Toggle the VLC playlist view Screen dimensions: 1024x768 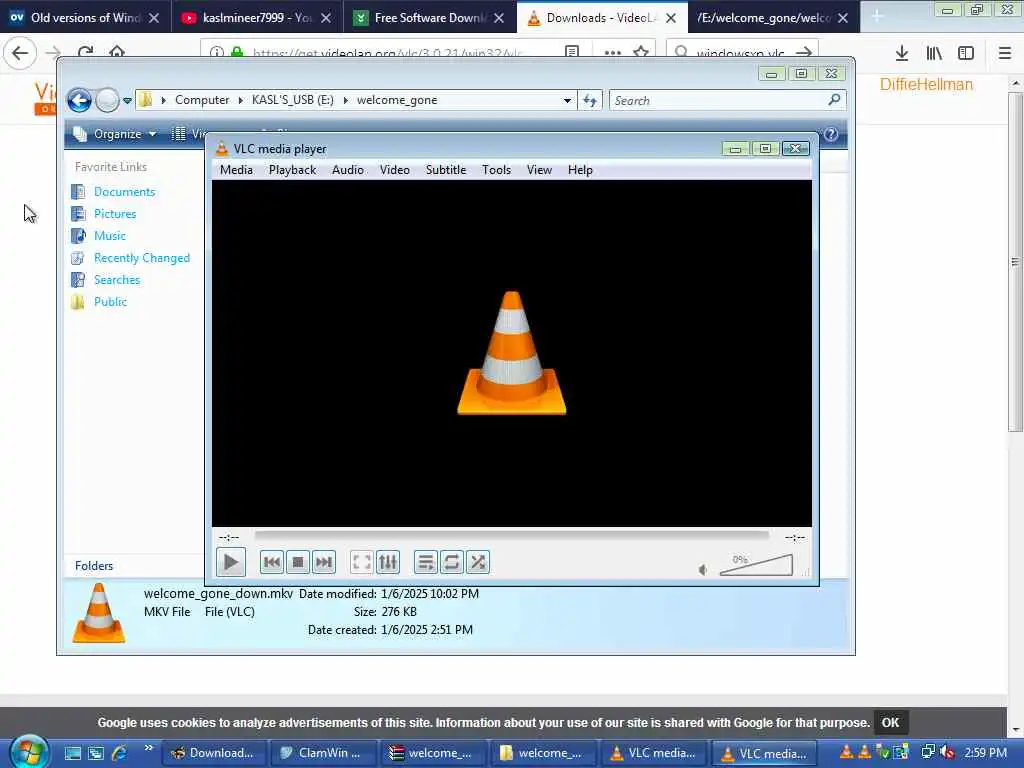425,562
